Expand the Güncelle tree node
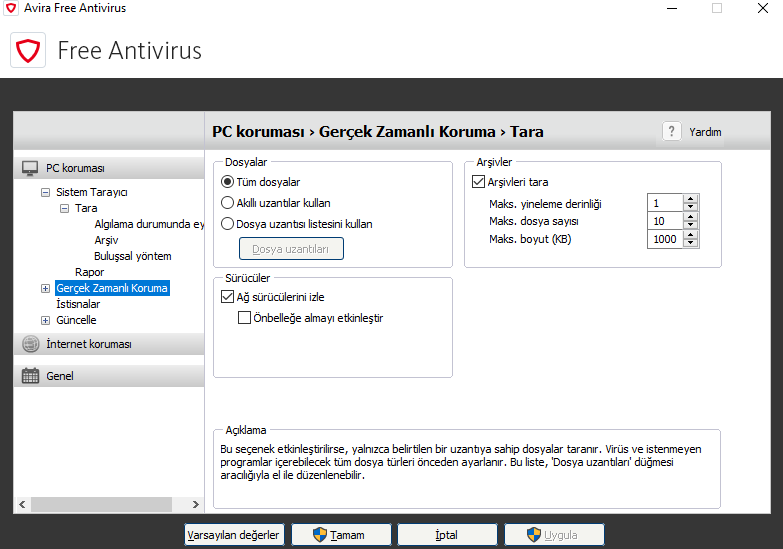Viewport: 783px width, 549px height. pos(45,320)
